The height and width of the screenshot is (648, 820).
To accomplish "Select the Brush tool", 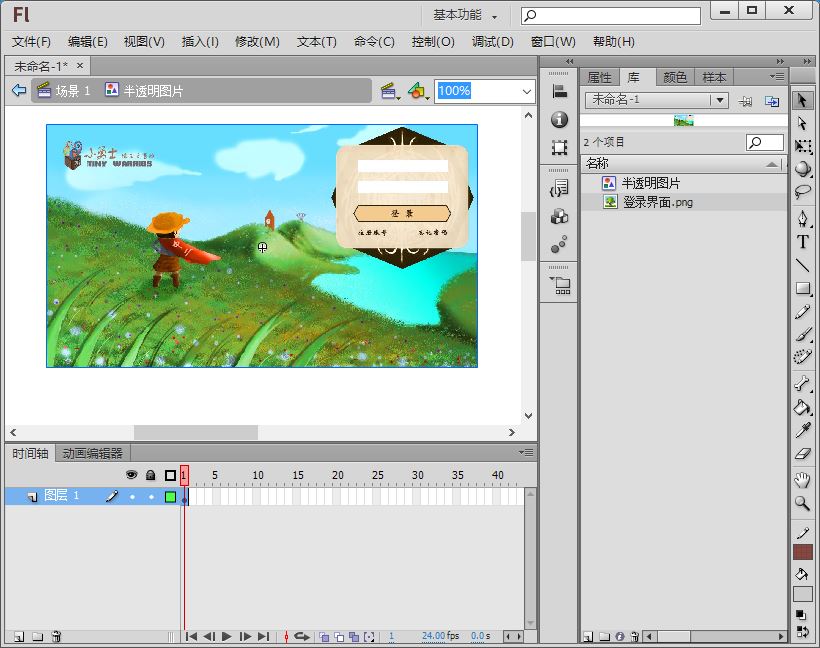I will (x=802, y=335).
